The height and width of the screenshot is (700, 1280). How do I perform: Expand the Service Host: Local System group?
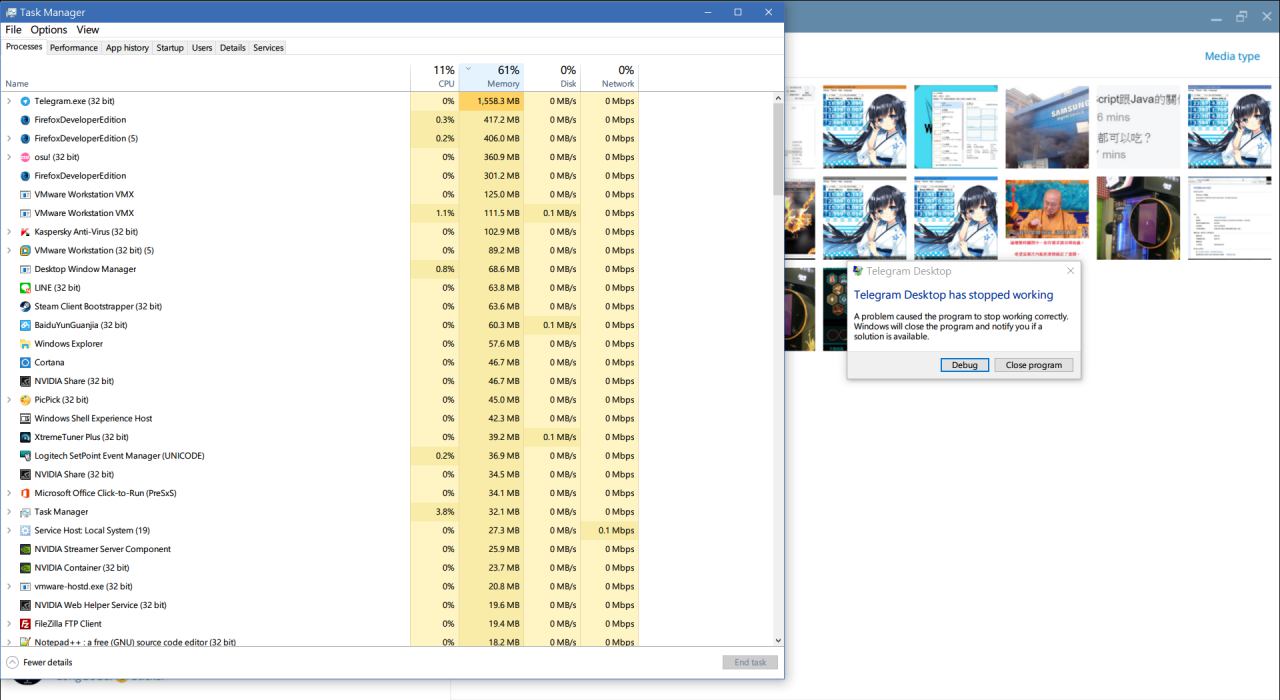pos(9,531)
